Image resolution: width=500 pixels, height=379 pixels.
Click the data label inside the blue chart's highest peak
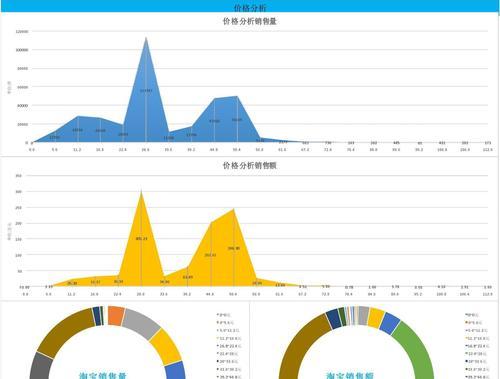(x=146, y=91)
